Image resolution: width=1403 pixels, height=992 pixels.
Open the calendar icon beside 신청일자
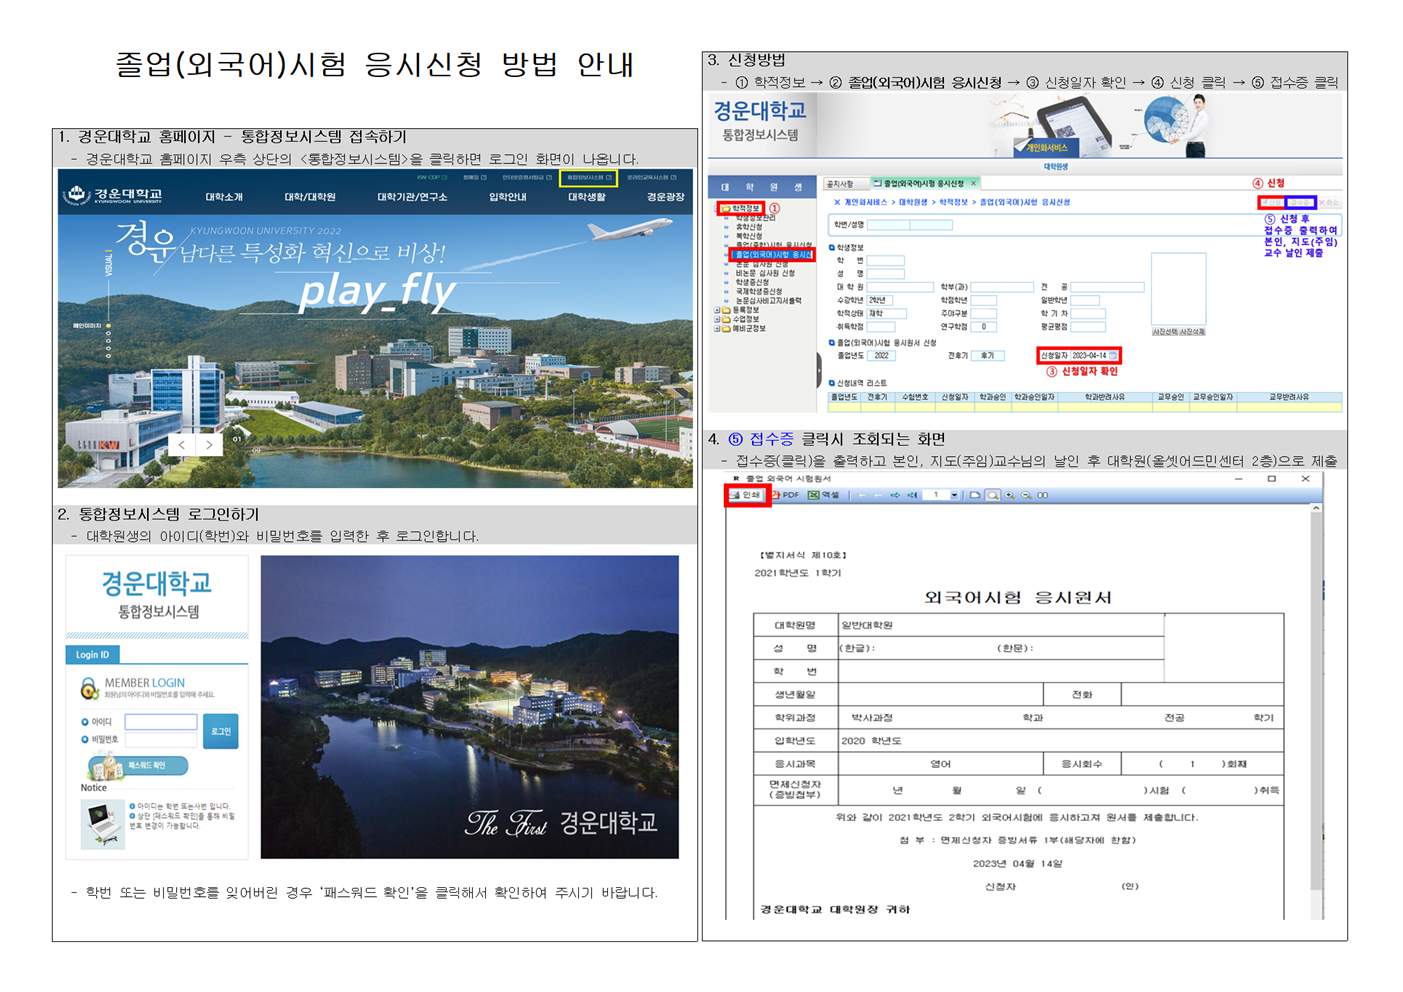tap(1113, 355)
